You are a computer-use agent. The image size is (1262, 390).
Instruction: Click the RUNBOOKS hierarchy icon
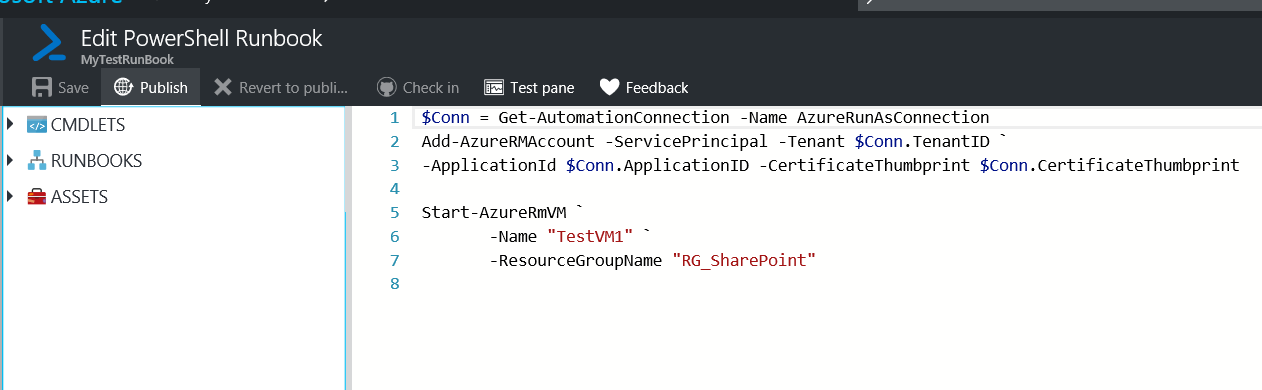[x=37, y=160]
